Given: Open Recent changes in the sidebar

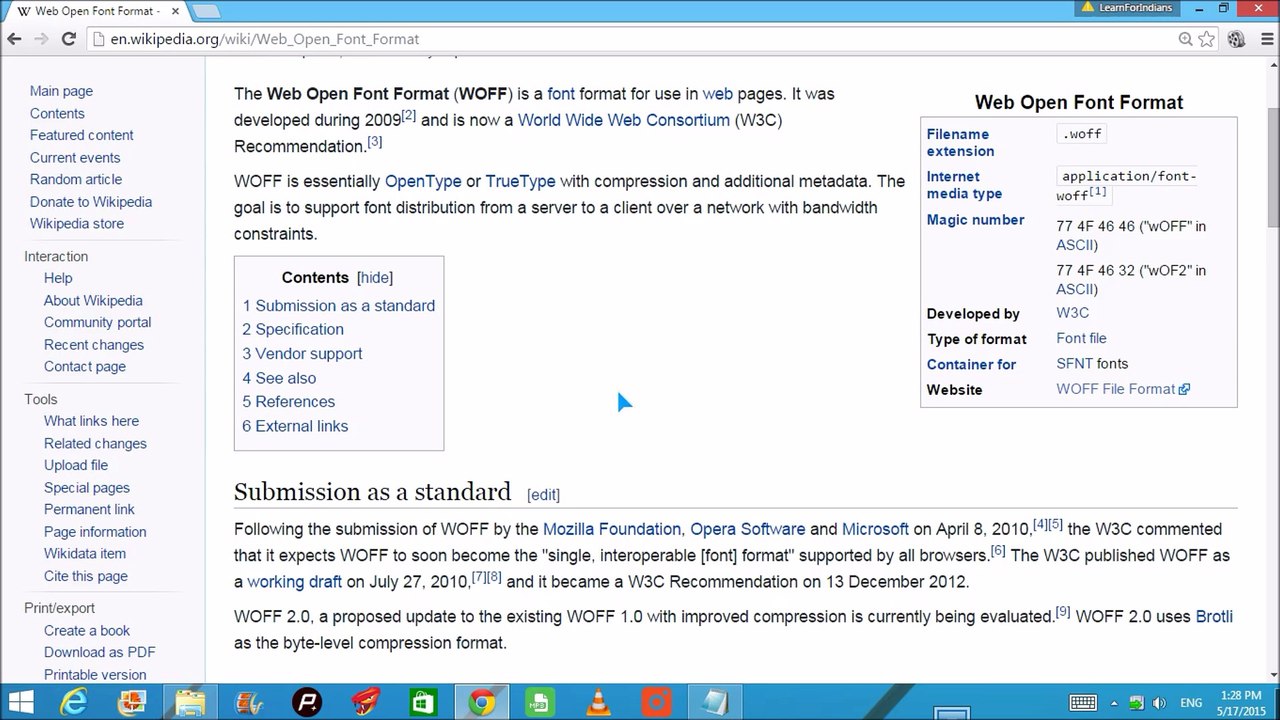Looking at the screenshot, I should coord(94,345).
